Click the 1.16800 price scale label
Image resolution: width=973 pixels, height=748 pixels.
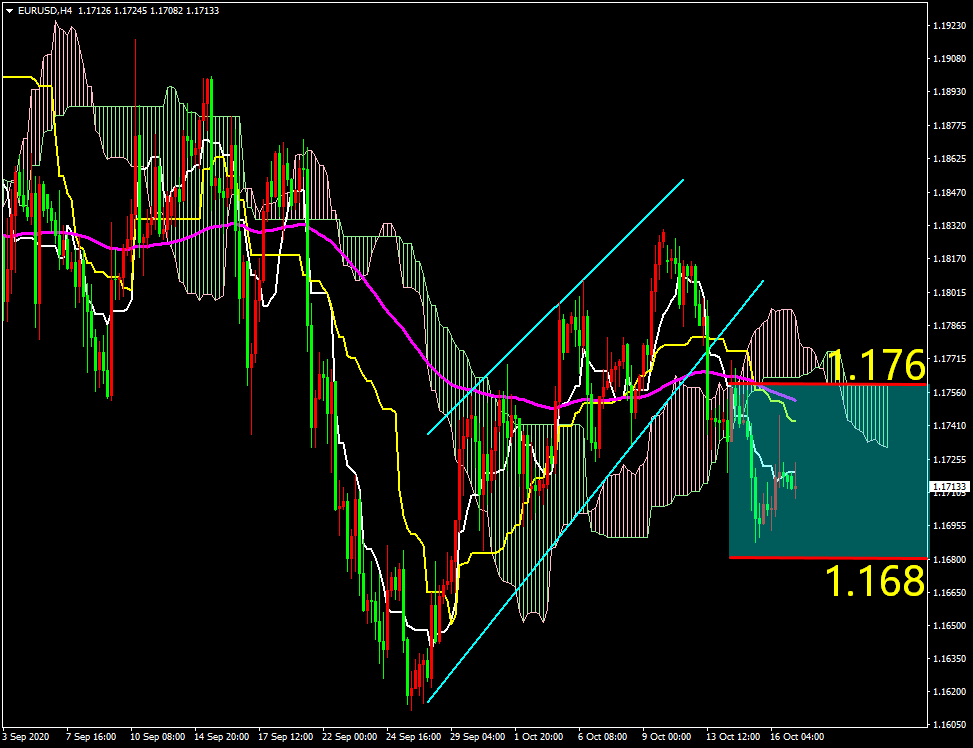(x=949, y=558)
